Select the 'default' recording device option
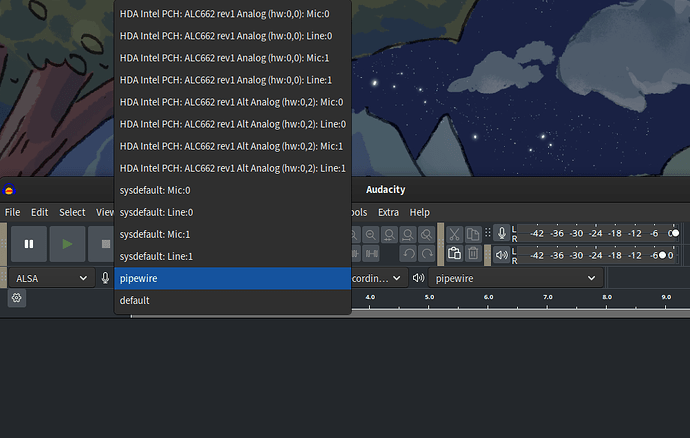The width and height of the screenshot is (690, 438). [x=135, y=300]
